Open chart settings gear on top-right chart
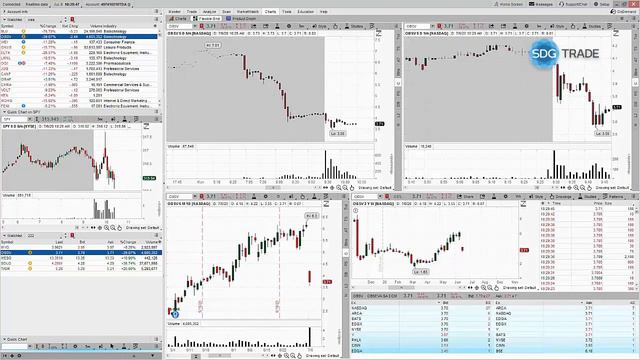 click(527, 26)
